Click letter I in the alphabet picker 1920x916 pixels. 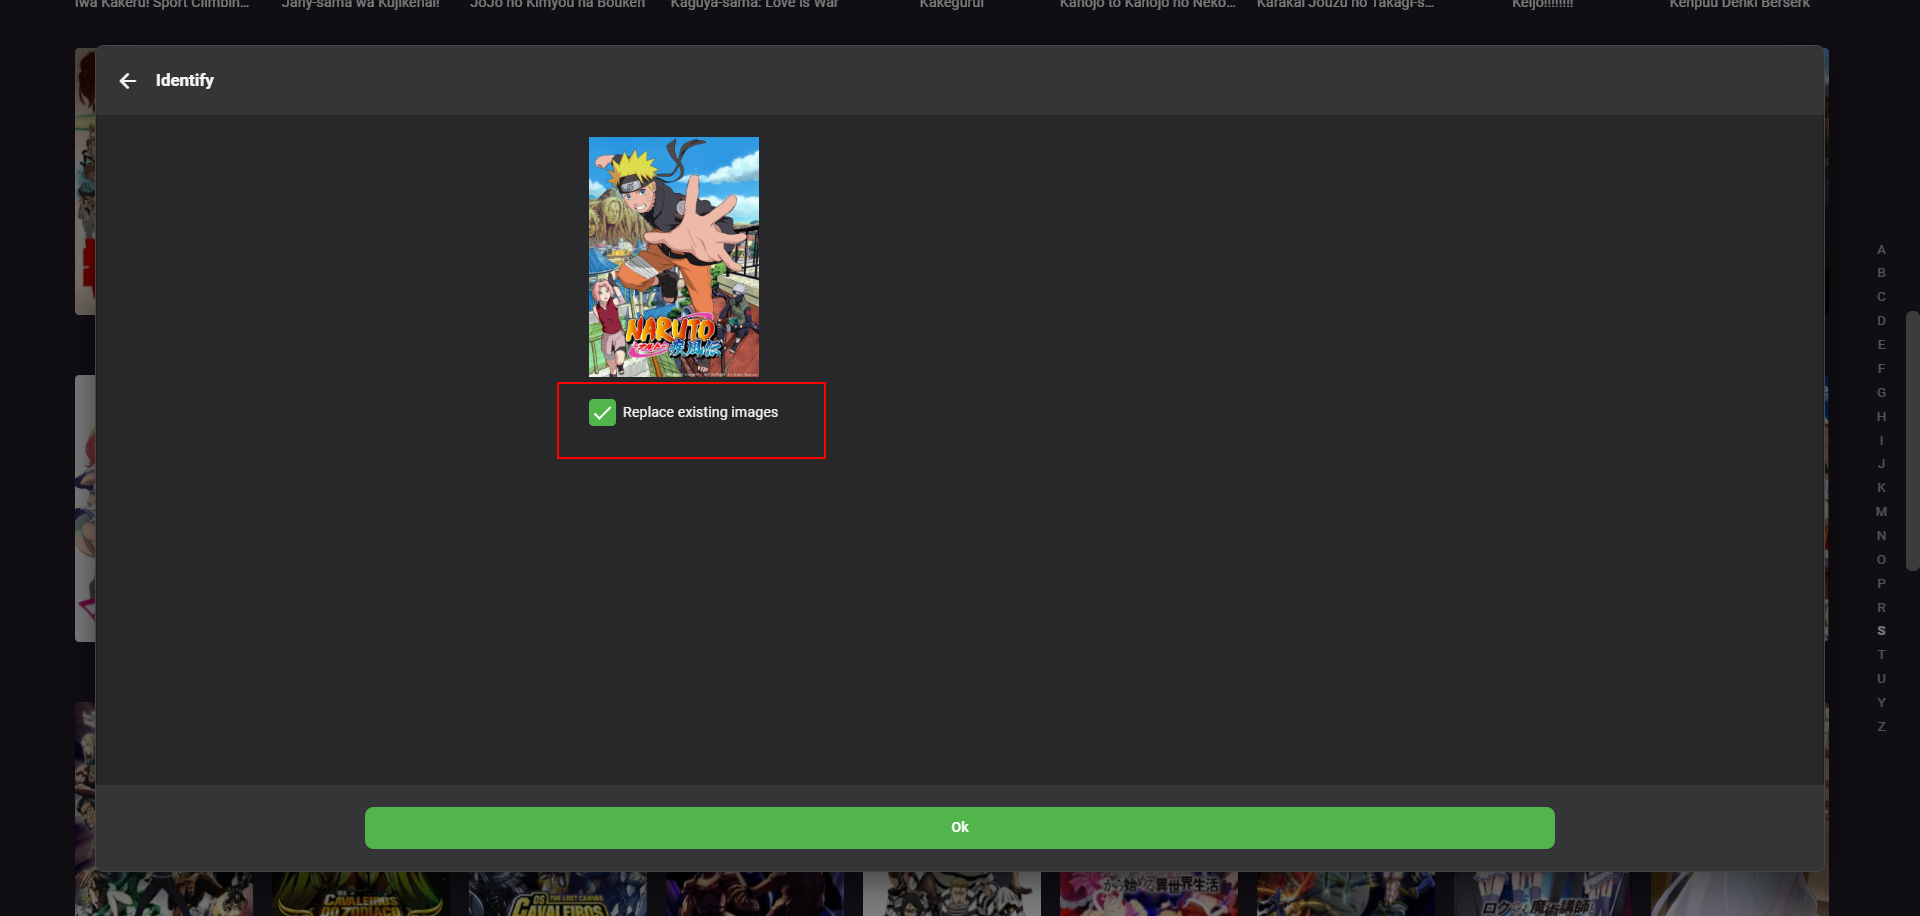(x=1881, y=441)
